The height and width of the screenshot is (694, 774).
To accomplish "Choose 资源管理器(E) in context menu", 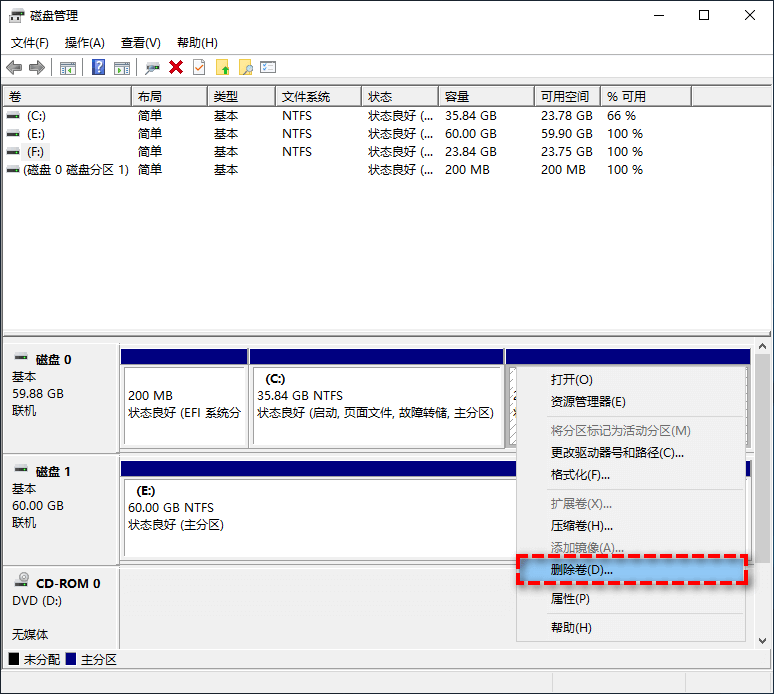I will point(630,402).
